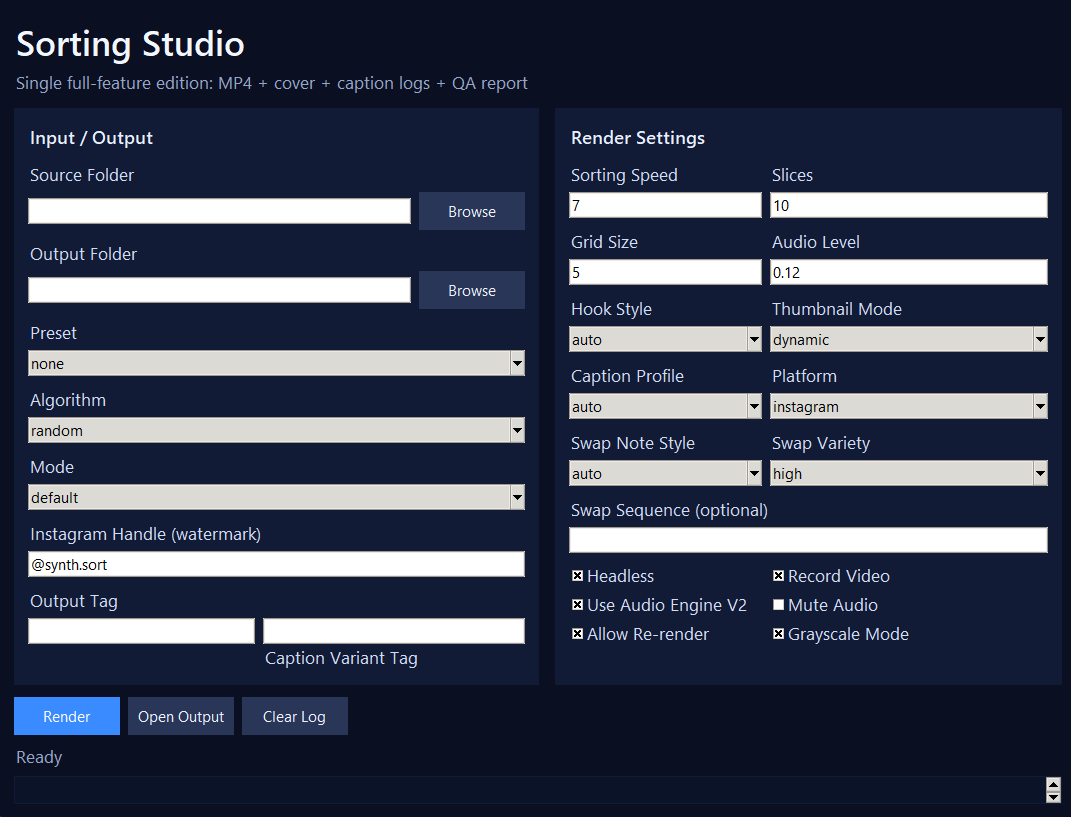Click the Swap Sequence input field
The height and width of the screenshot is (817, 1071).
tap(808, 540)
